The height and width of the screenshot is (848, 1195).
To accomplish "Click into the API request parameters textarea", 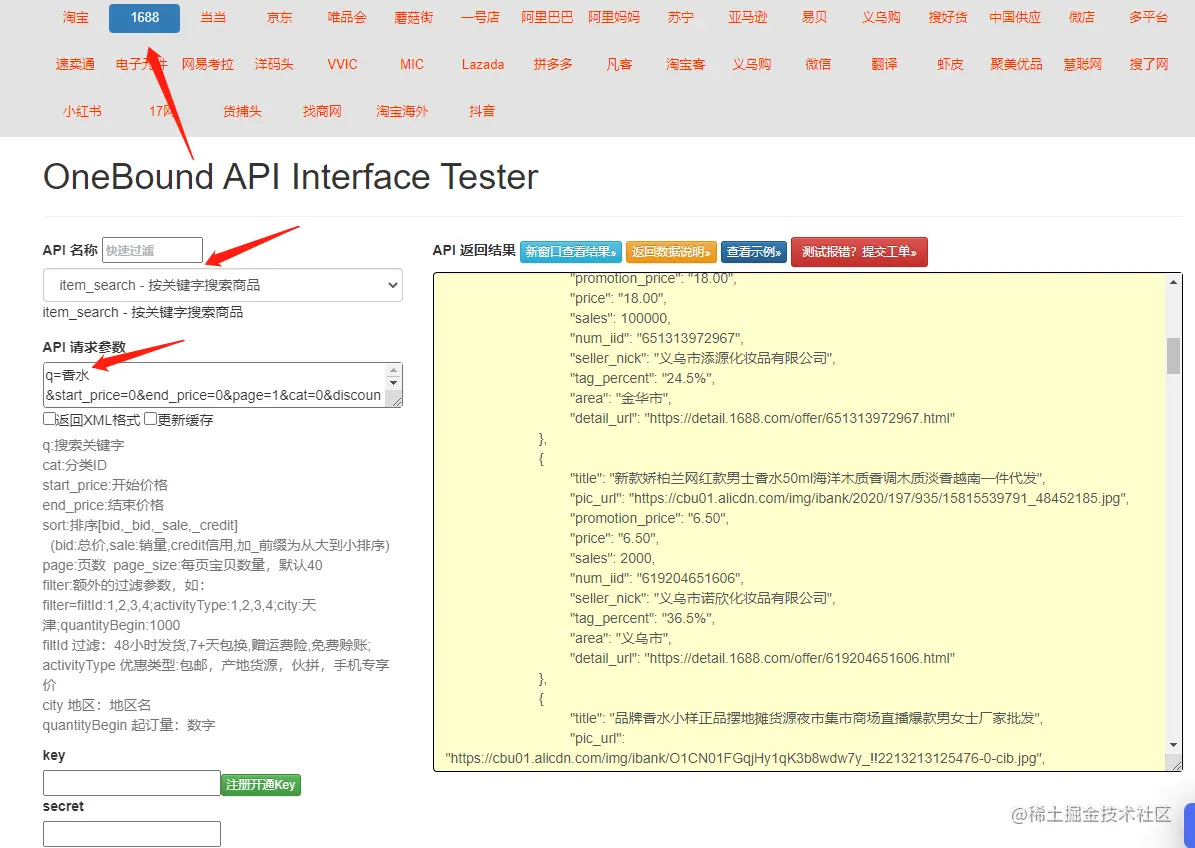I will click(x=216, y=385).
